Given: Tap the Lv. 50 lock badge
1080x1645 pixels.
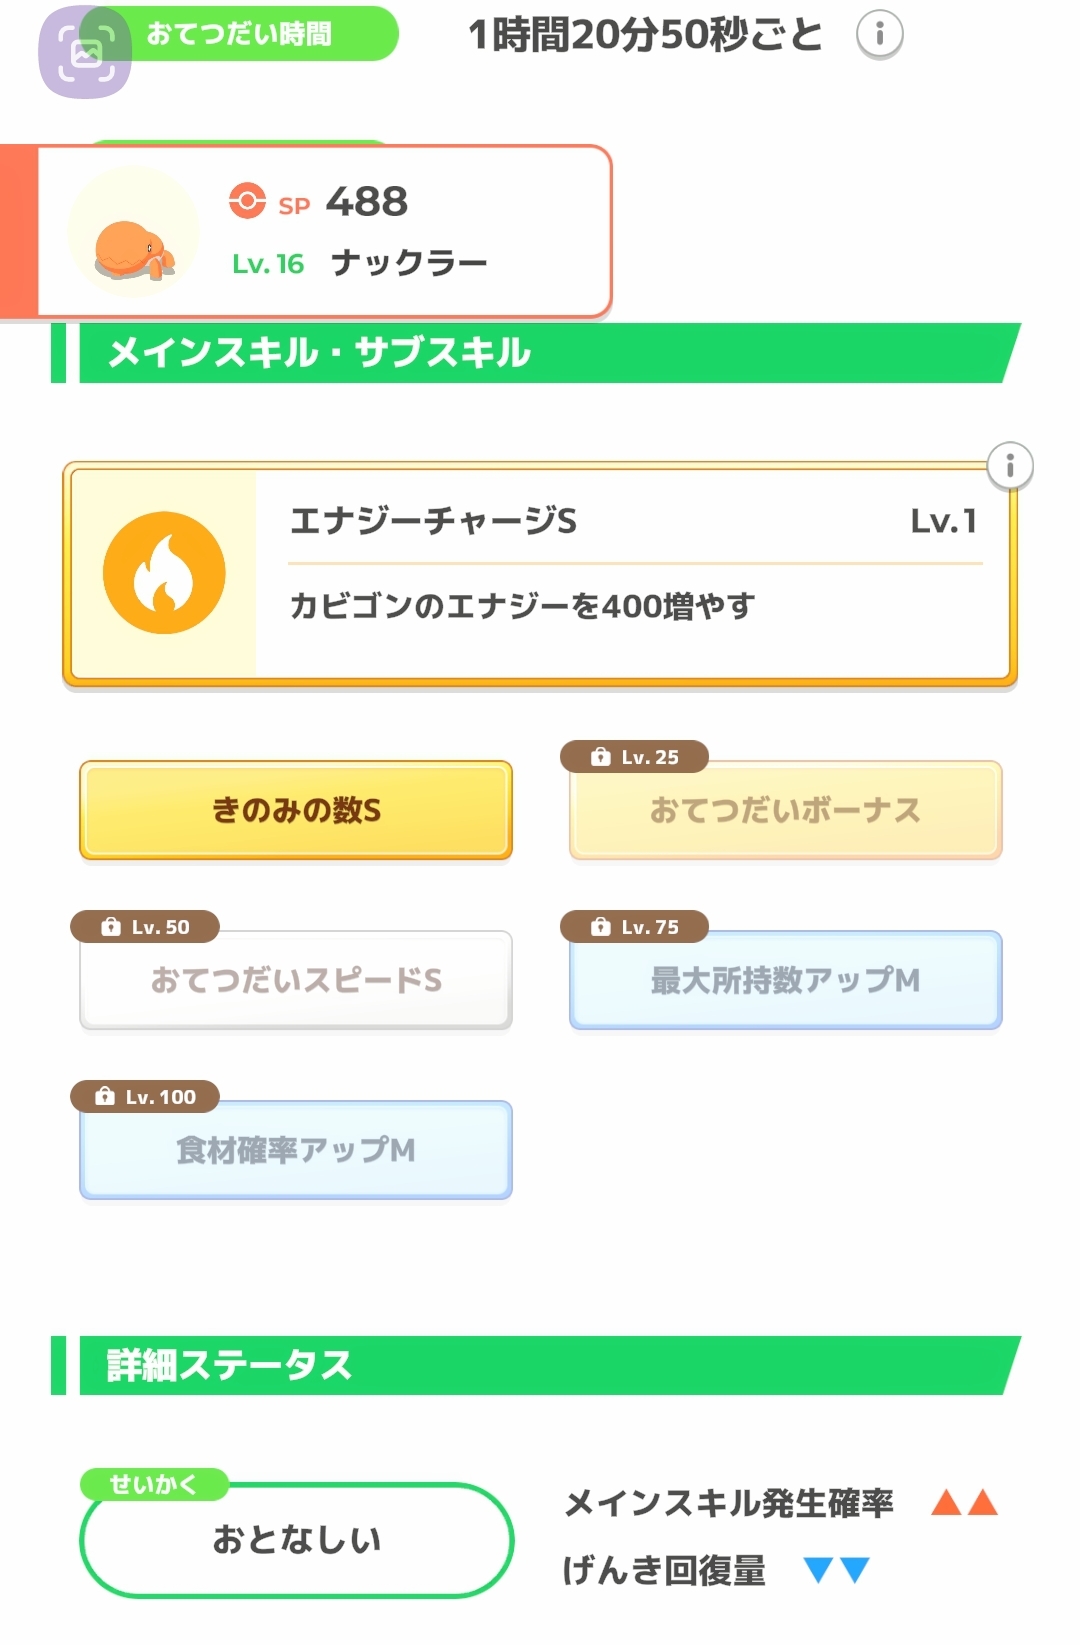Looking at the screenshot, I should (145, 927).
